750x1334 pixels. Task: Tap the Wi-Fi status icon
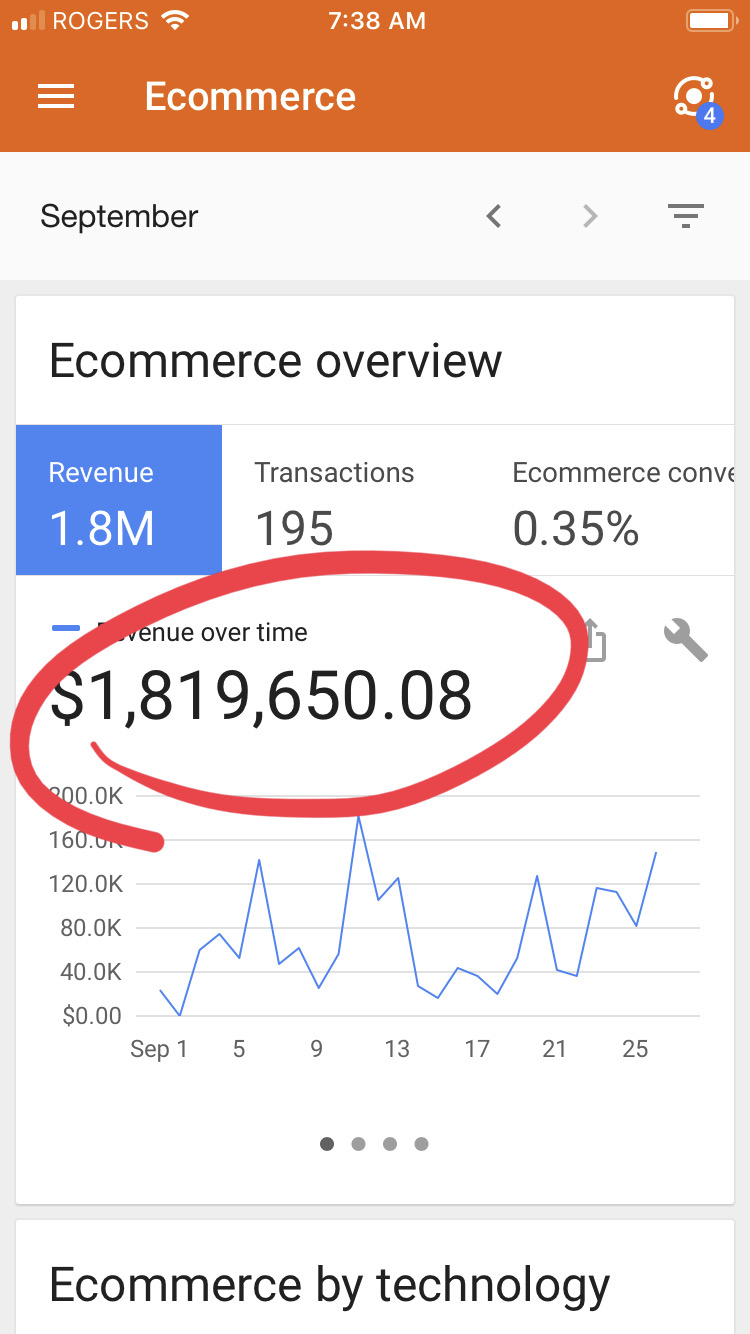175,21
